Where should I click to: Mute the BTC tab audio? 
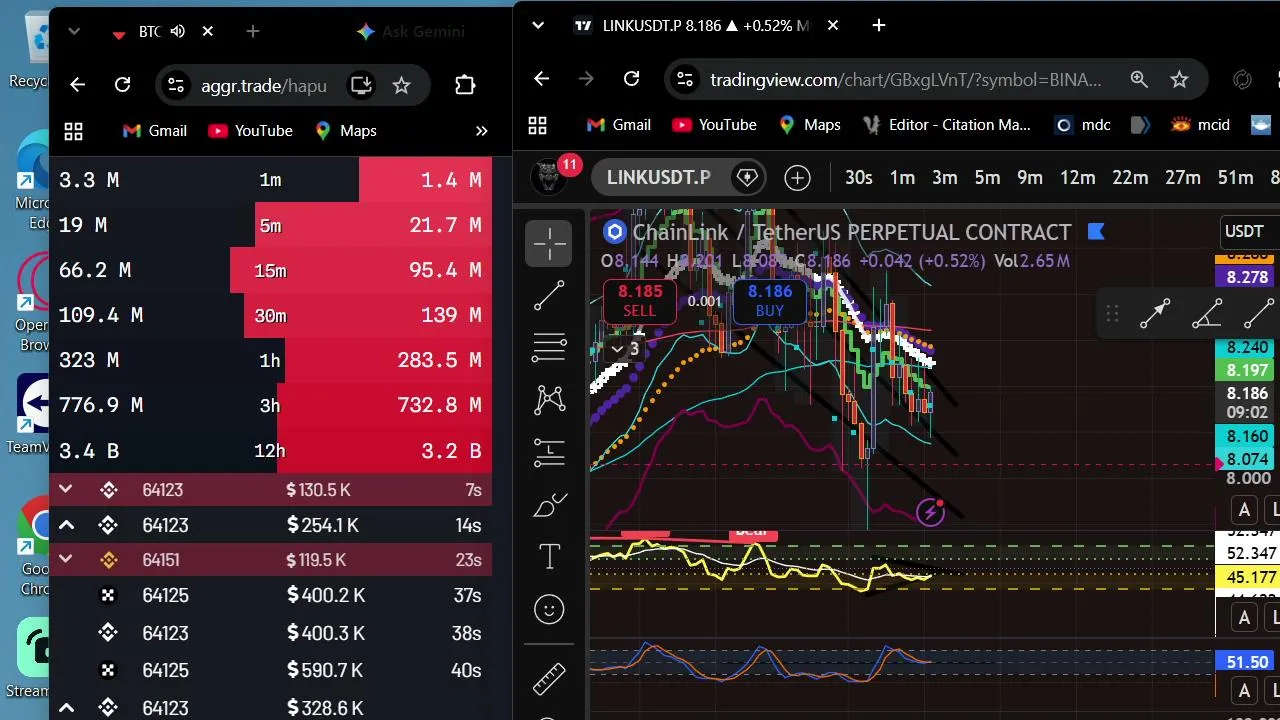177,32
